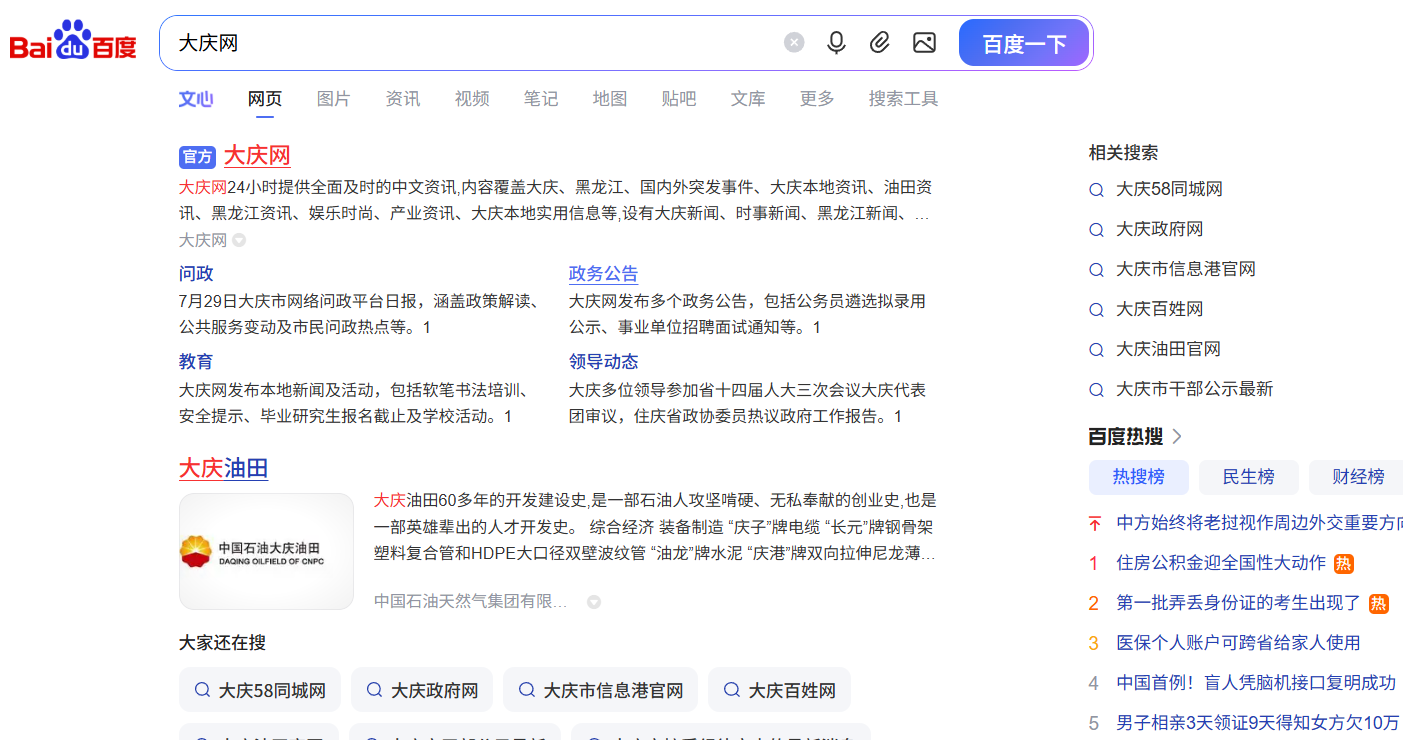Open the 笔记 tab

541,99
